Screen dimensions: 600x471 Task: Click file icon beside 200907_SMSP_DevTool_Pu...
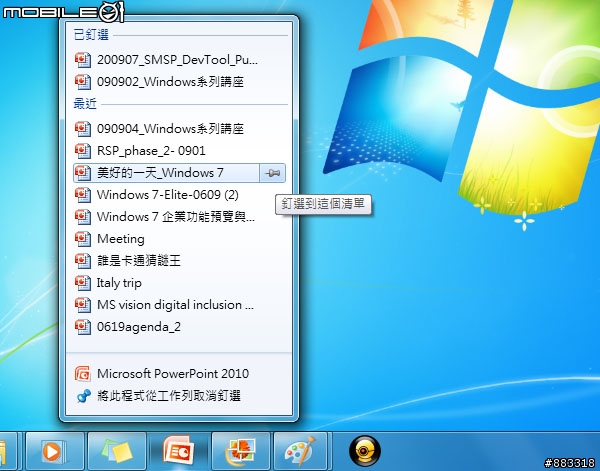pos(83,60)
